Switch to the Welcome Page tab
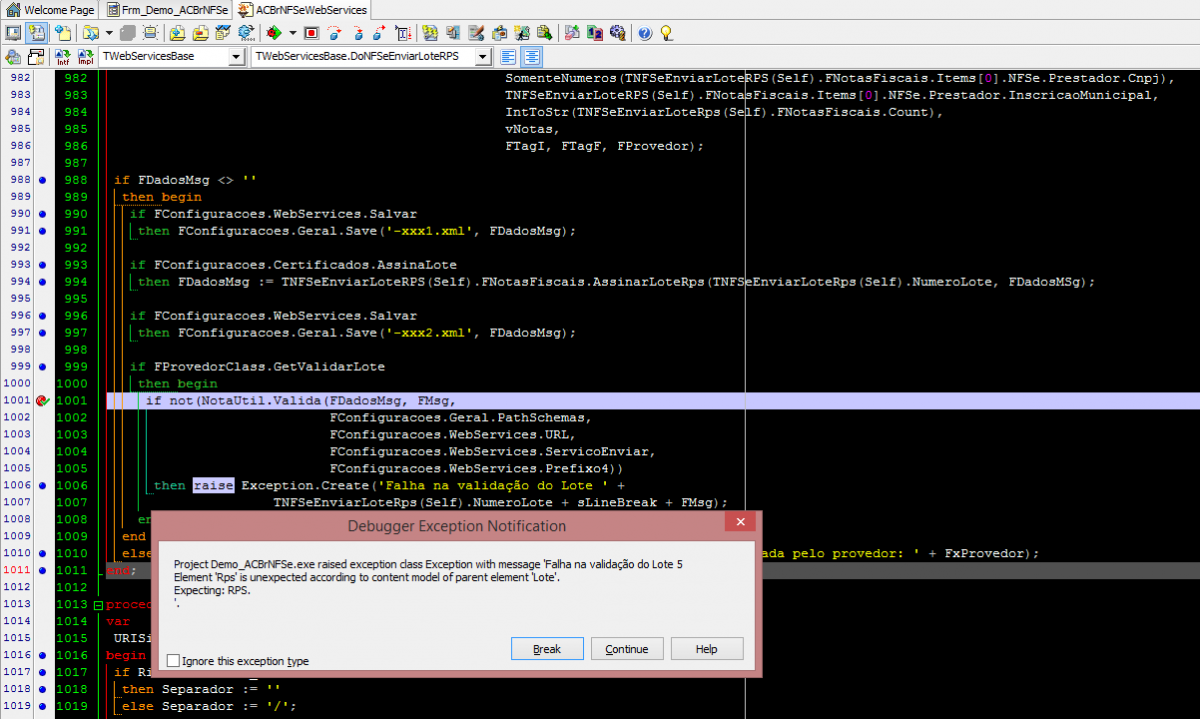Screen dimensions: 1200x719 [50, 10]
